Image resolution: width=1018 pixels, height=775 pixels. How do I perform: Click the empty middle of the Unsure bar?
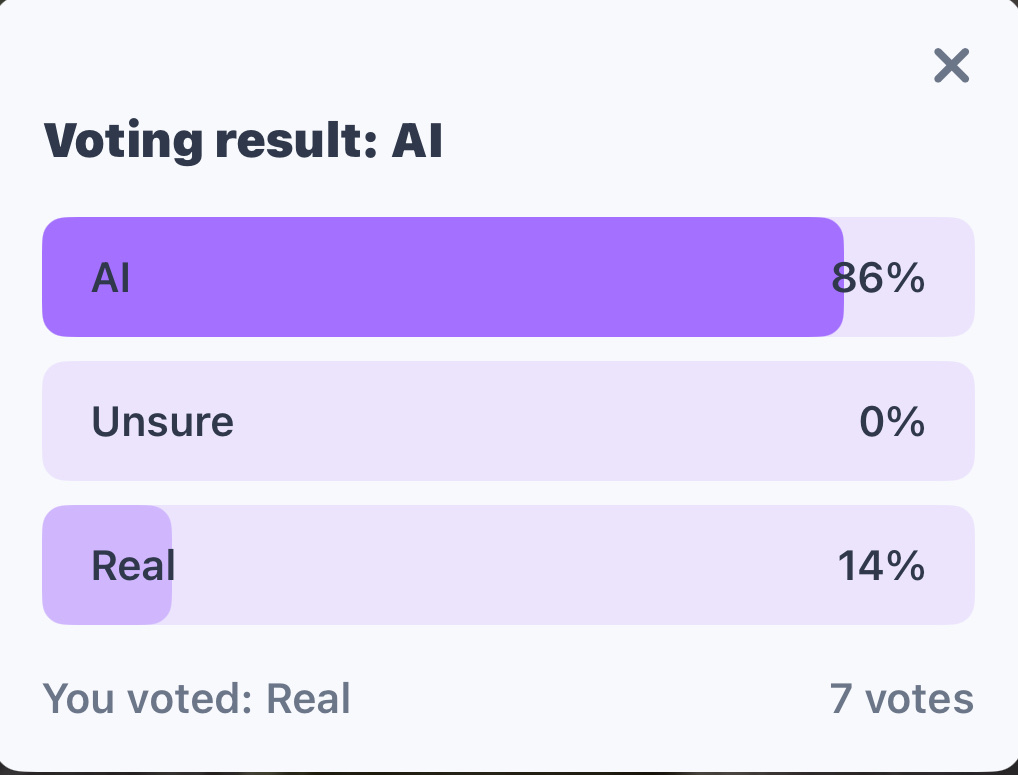pyautogui.click(x=540, y=421)
